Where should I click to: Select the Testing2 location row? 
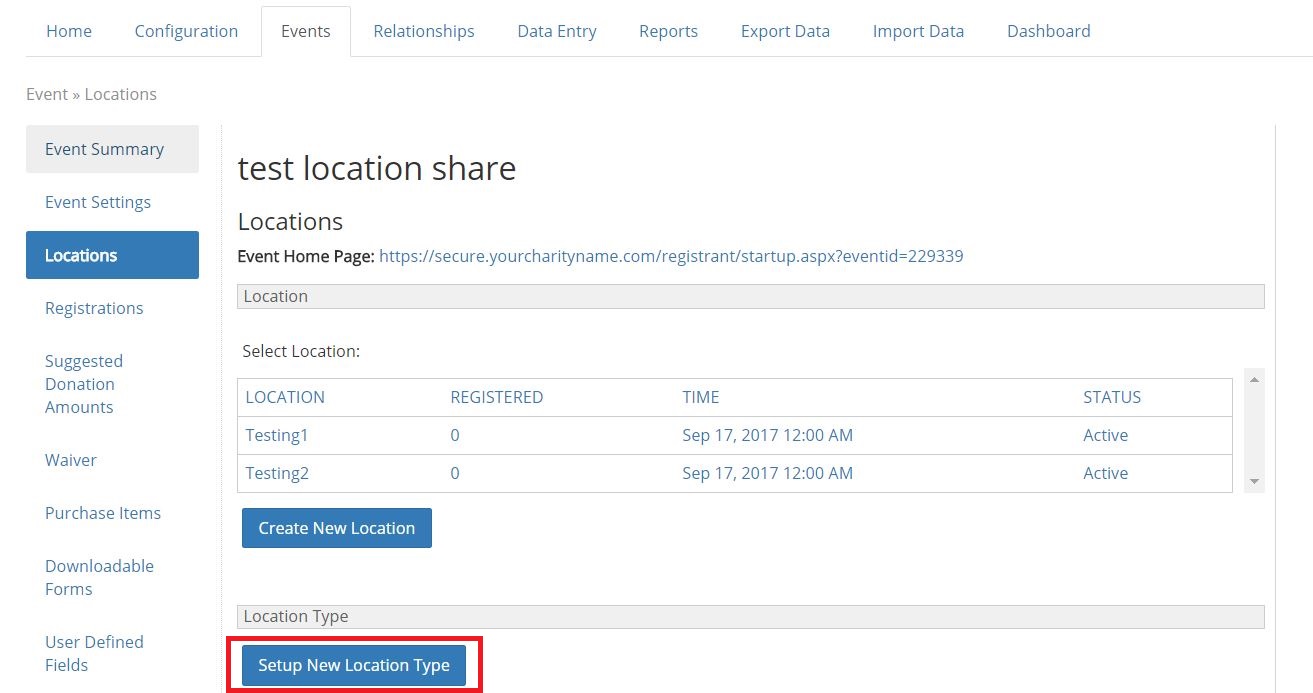pos(735,474)
